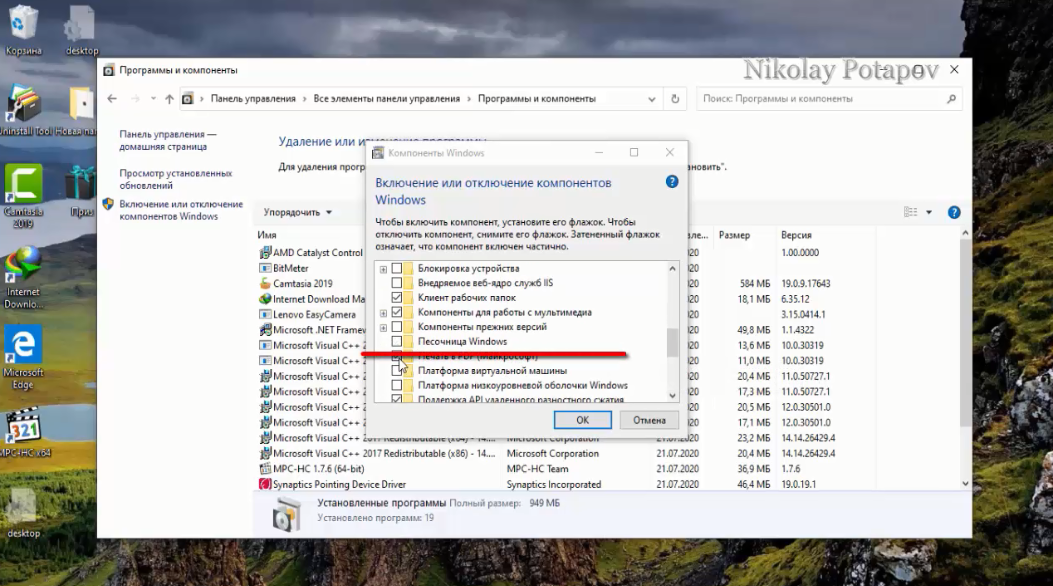
Task: Expand chevron after Все элементы панели управления
Action: click(x=469, y=99)
